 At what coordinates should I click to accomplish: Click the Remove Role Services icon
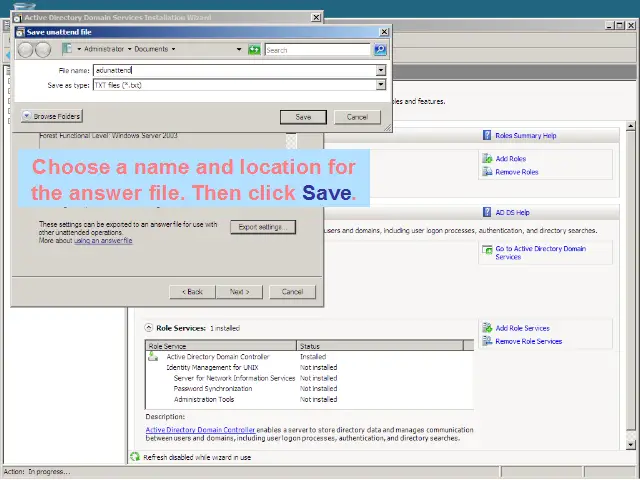pyautogui.click(x=487, y=340)
